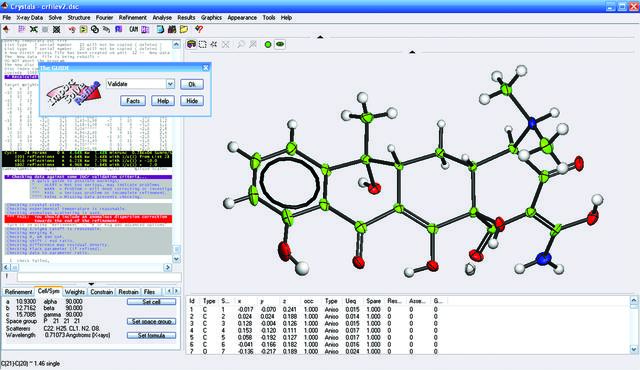This screenshot has width=640, height=370.
Task: Open the Appearance menu
Action: pos(242,18)
